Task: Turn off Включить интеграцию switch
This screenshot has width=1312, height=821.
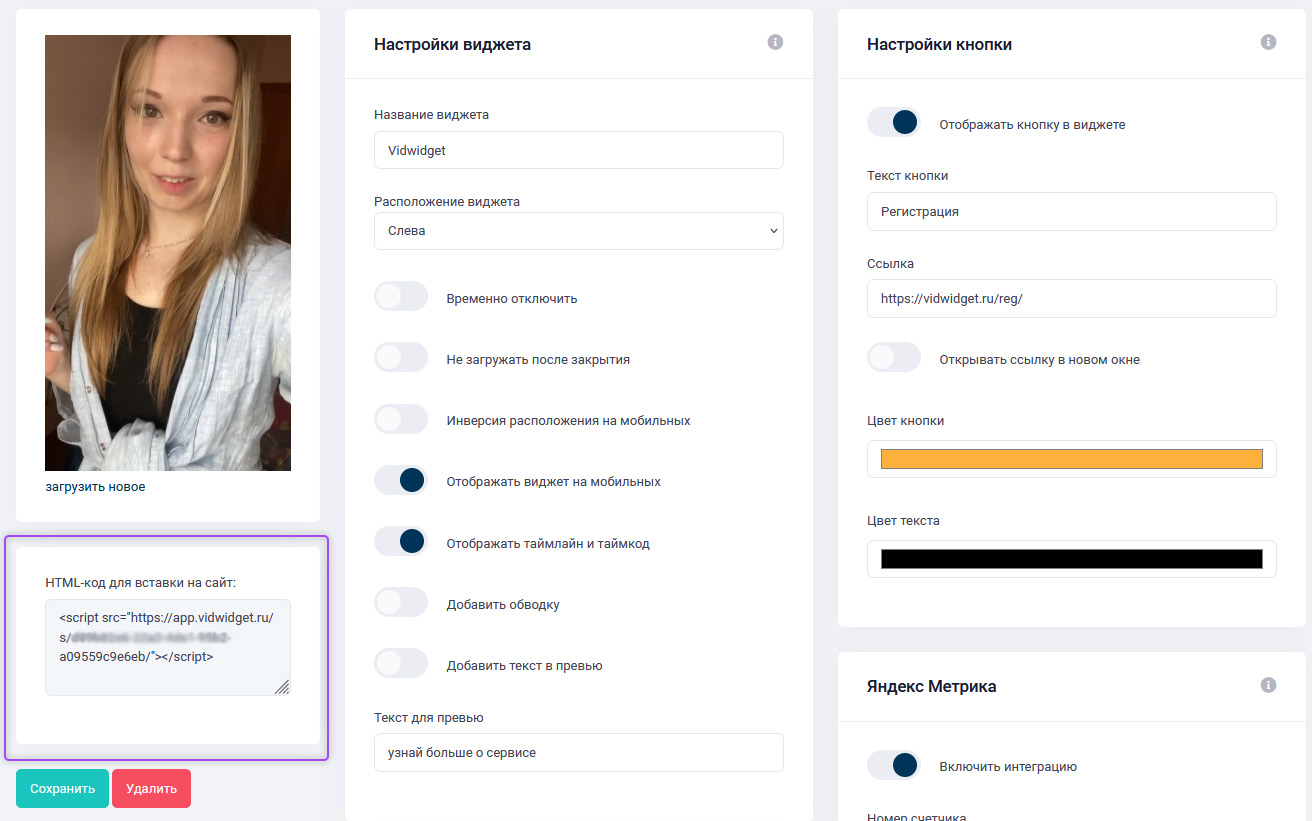Action: (894, 765)
